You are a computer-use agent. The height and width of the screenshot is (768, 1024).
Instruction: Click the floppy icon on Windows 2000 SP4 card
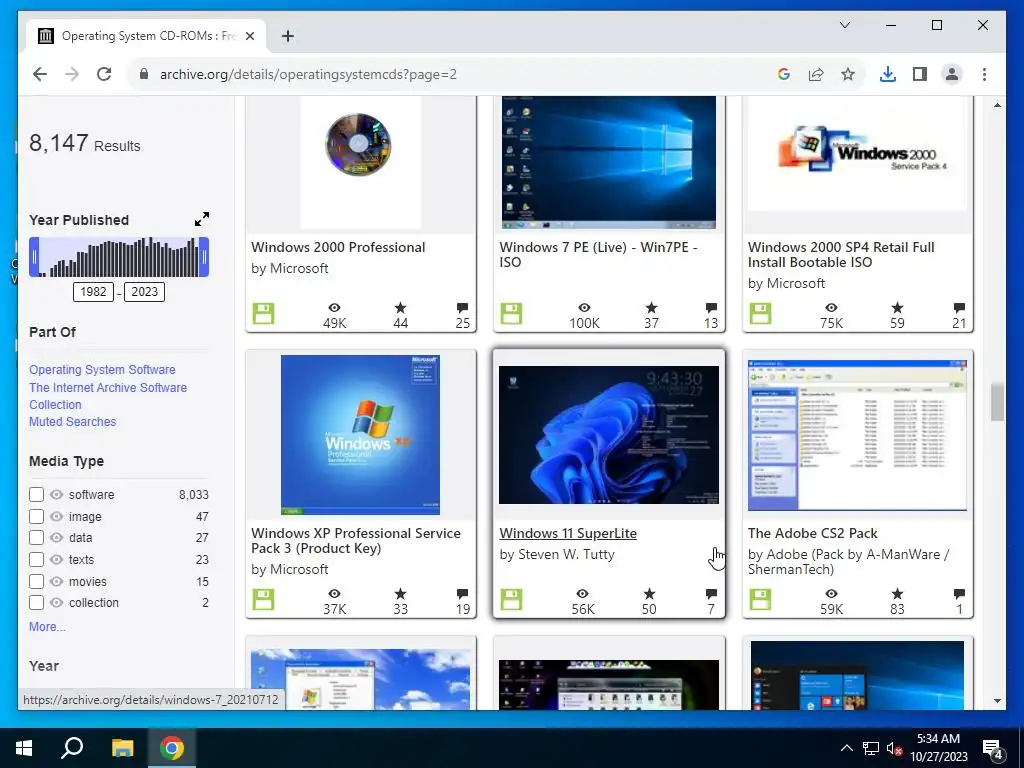pyautogui.click(x=760, y=313)
